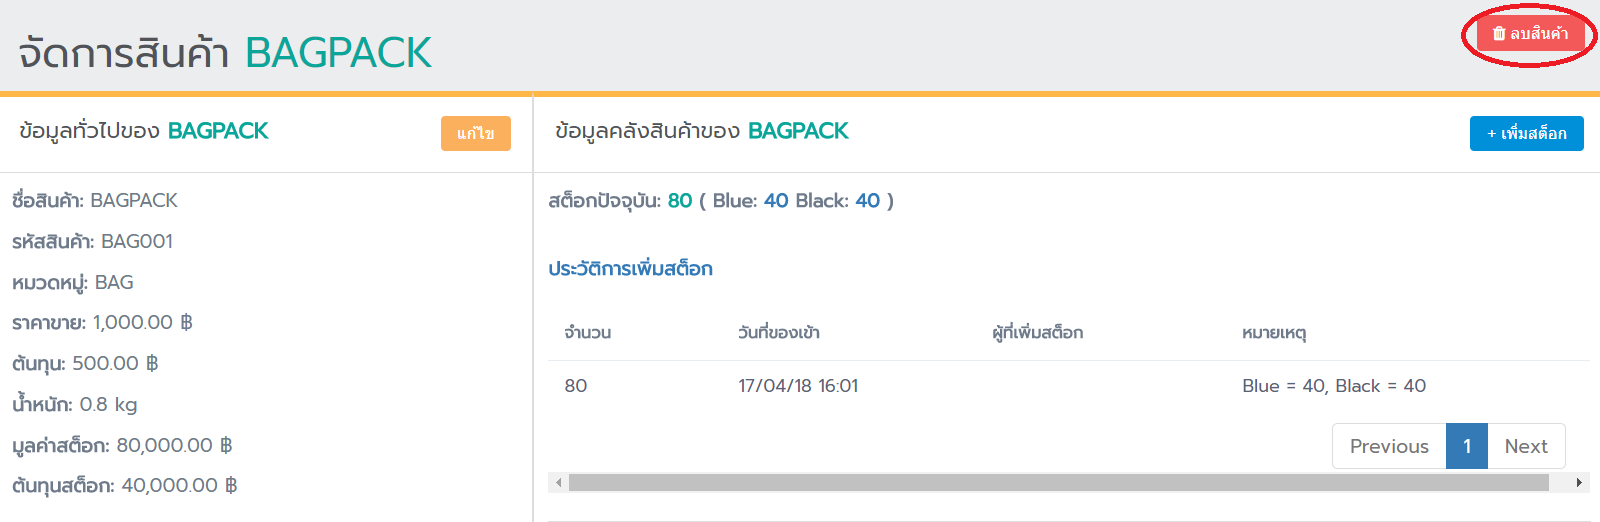
Task: Click the horizontal scrollbar right arrow
Action: pyautogui.click(x=1579, y=483)
